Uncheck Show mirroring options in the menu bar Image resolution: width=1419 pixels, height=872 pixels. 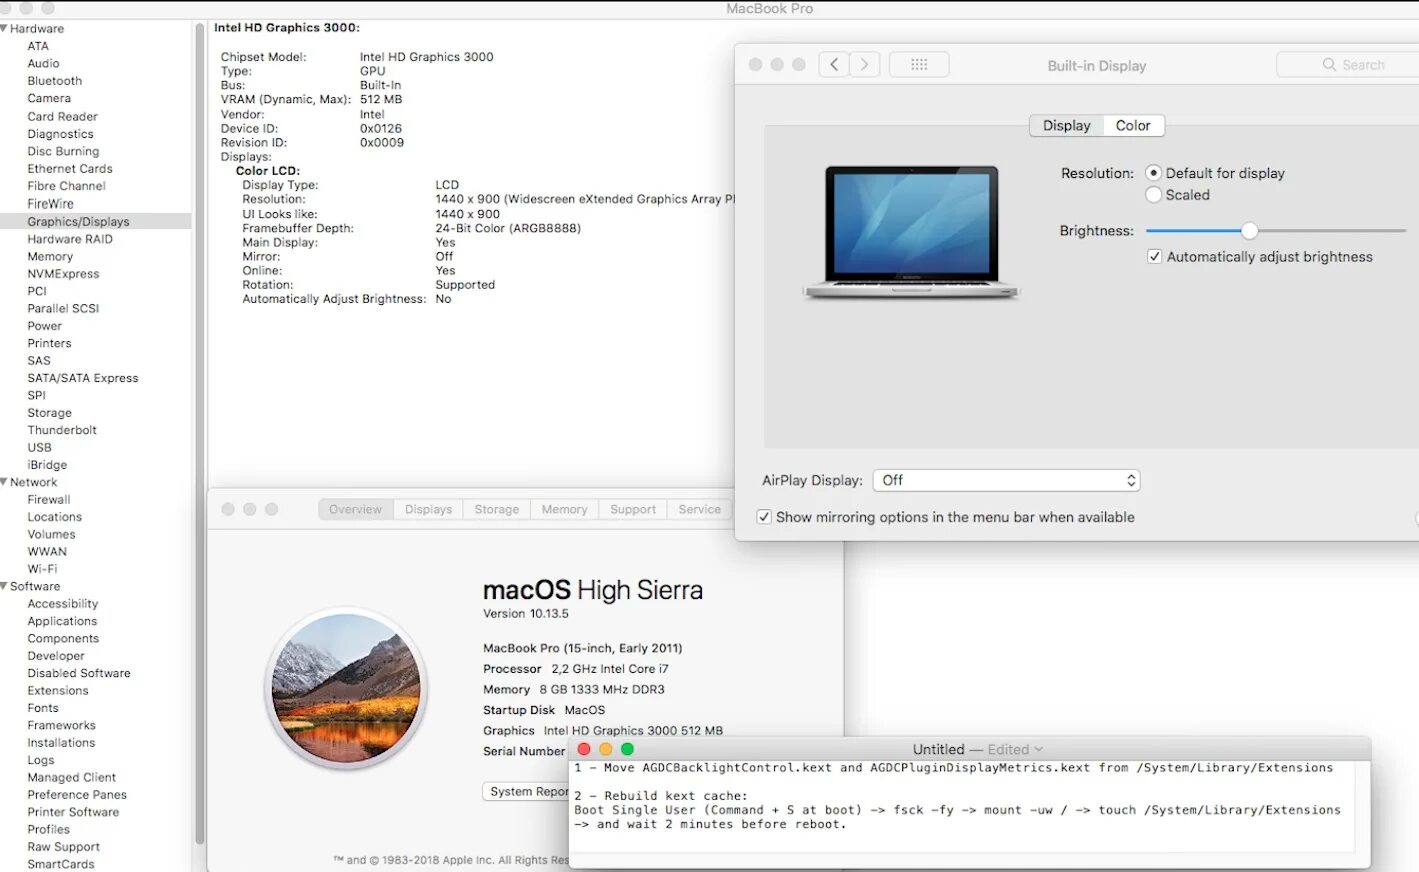pyautogui.click(x=763, y=517)
